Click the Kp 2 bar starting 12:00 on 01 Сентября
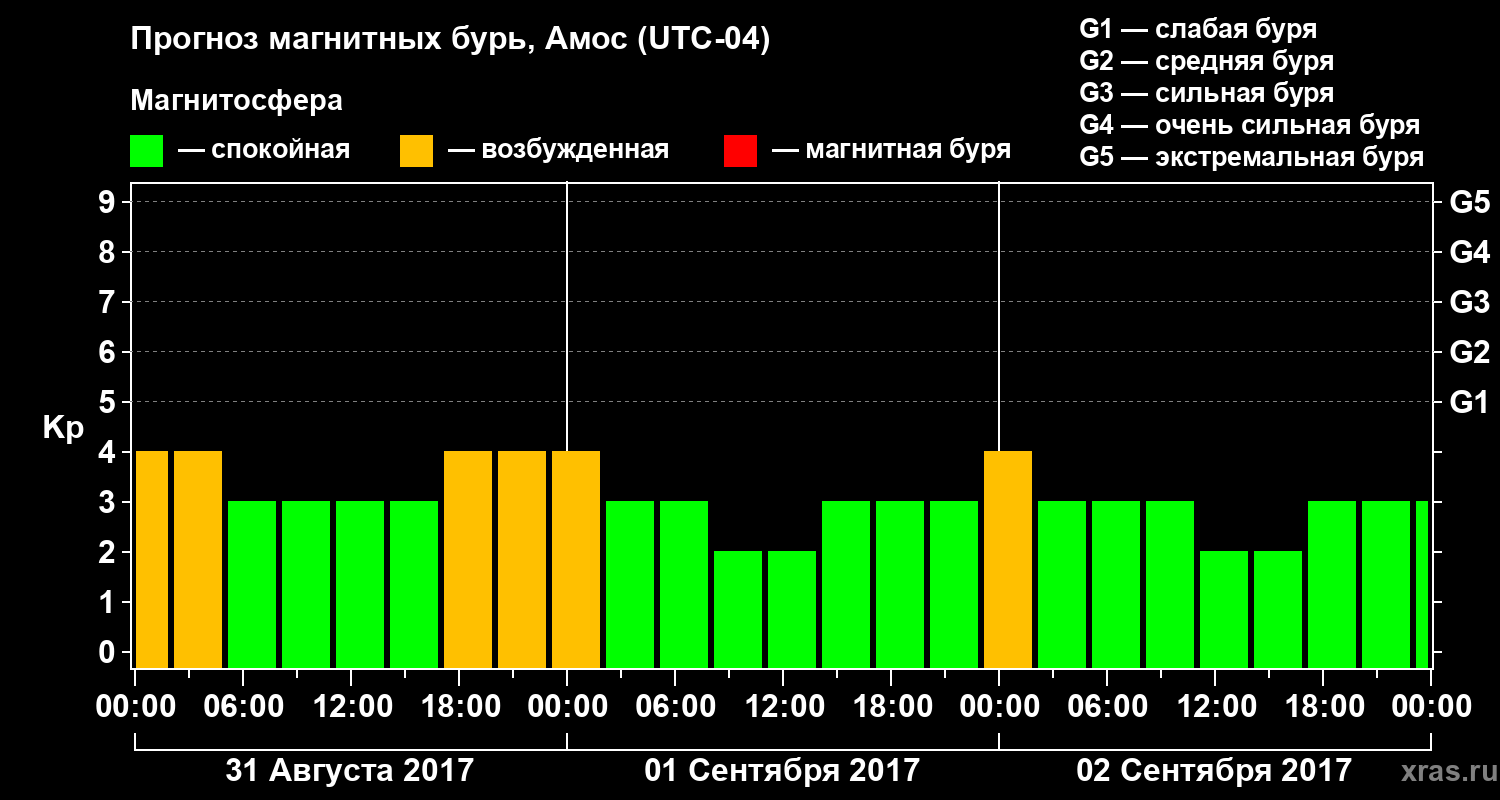The width and height of the screenshot is (1500, 800). (792, 610)
